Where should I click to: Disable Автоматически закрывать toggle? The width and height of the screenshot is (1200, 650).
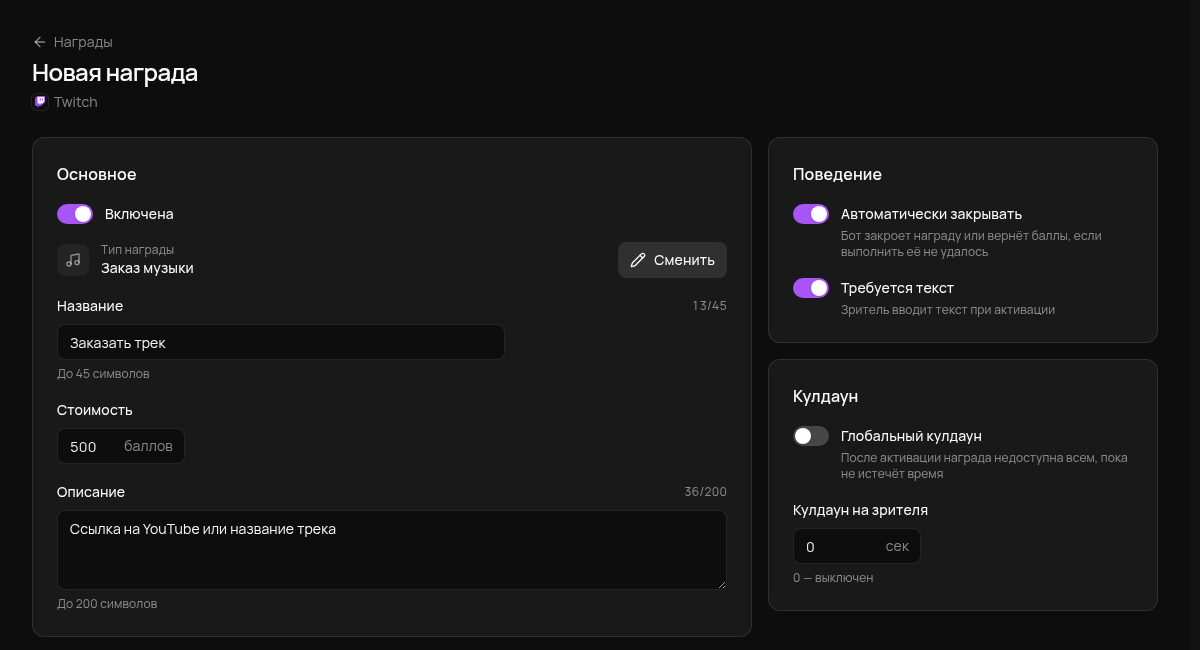(811, 214)
